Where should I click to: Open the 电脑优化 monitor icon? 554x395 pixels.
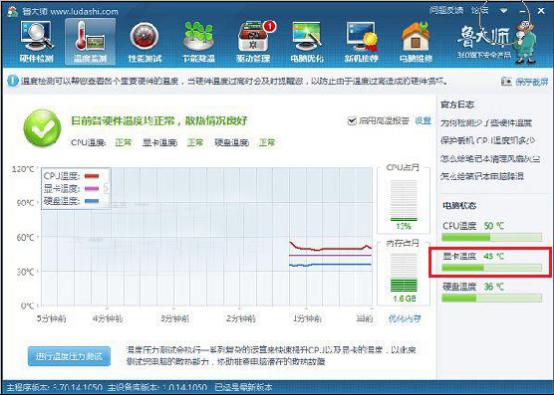(x=307, y=42)
